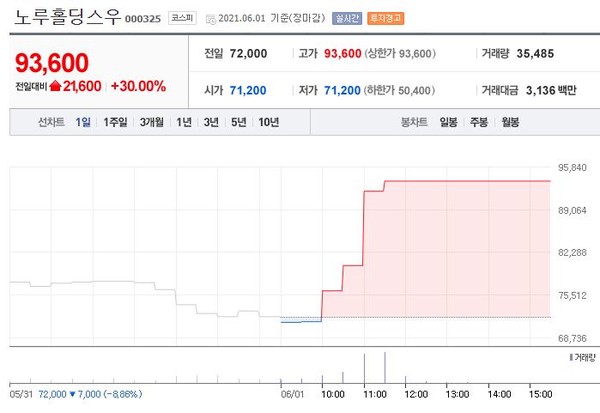Click the 000325 stock code
Screen dimensions: 600x413
click(x=143, y=19)
